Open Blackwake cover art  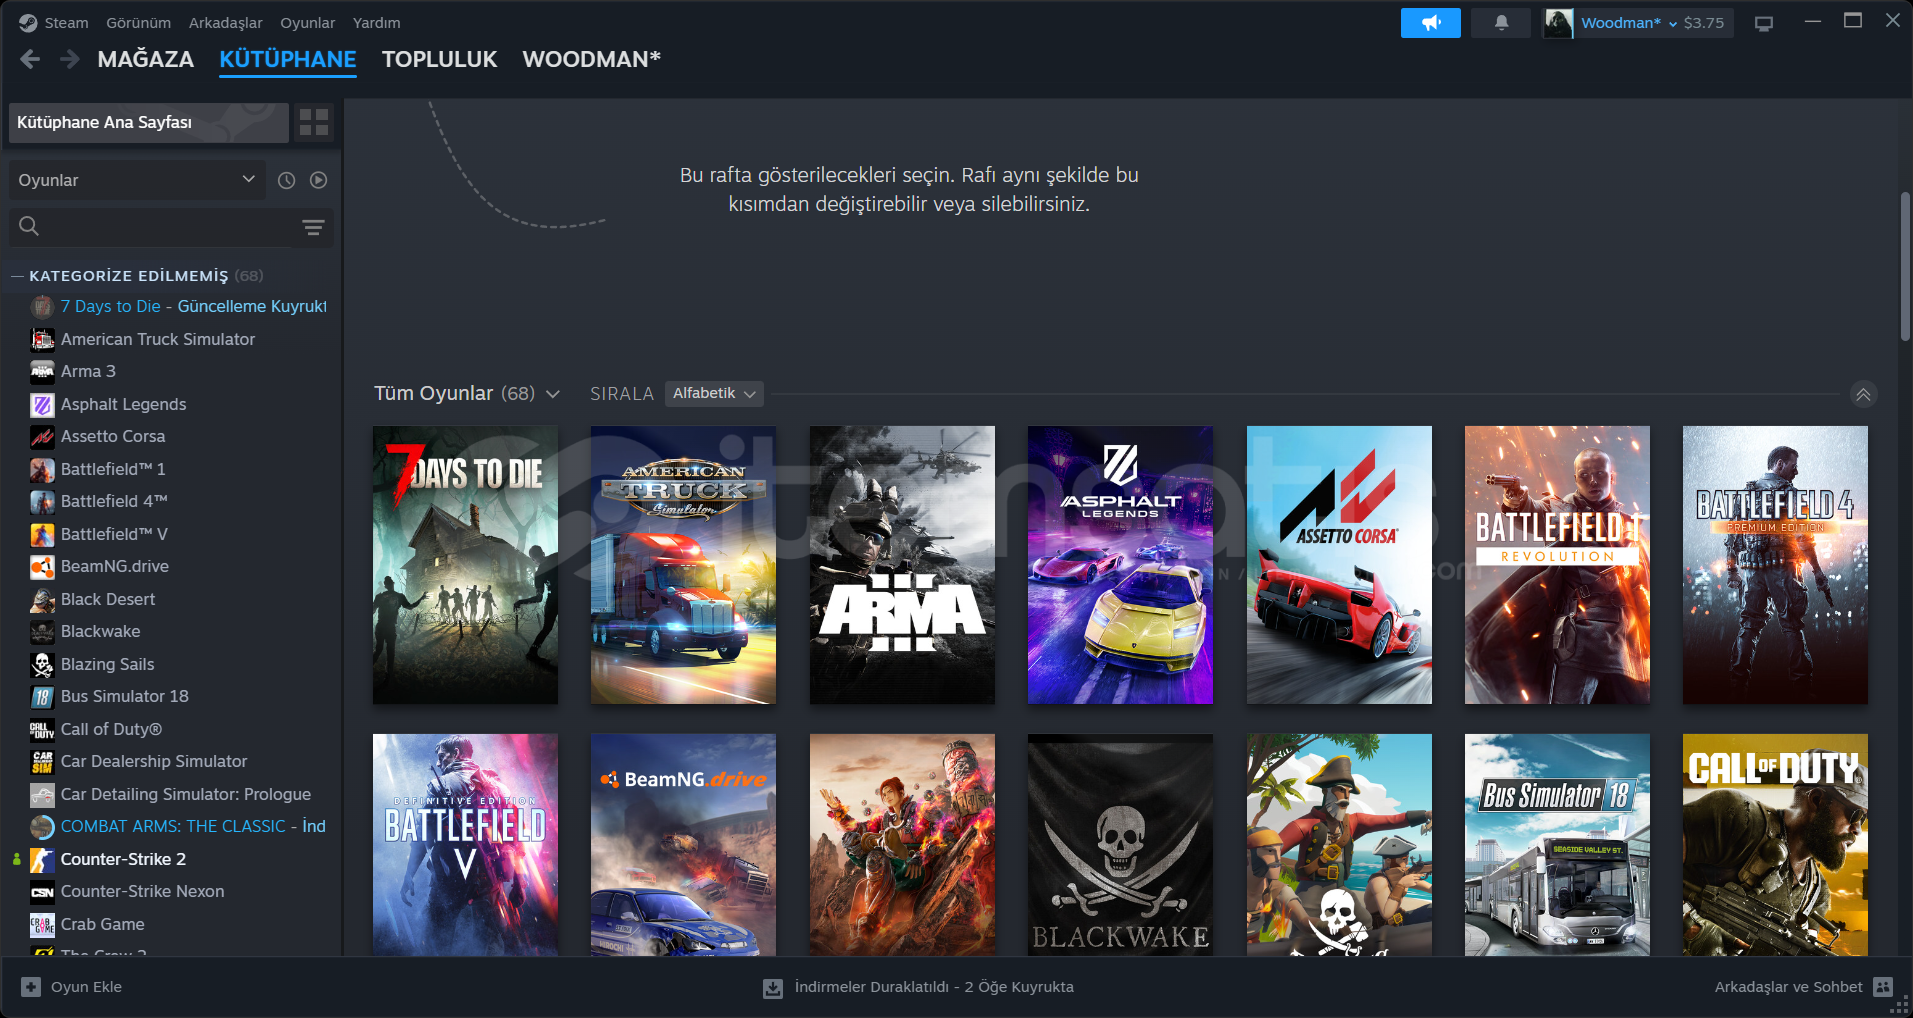pos(1120,845)
